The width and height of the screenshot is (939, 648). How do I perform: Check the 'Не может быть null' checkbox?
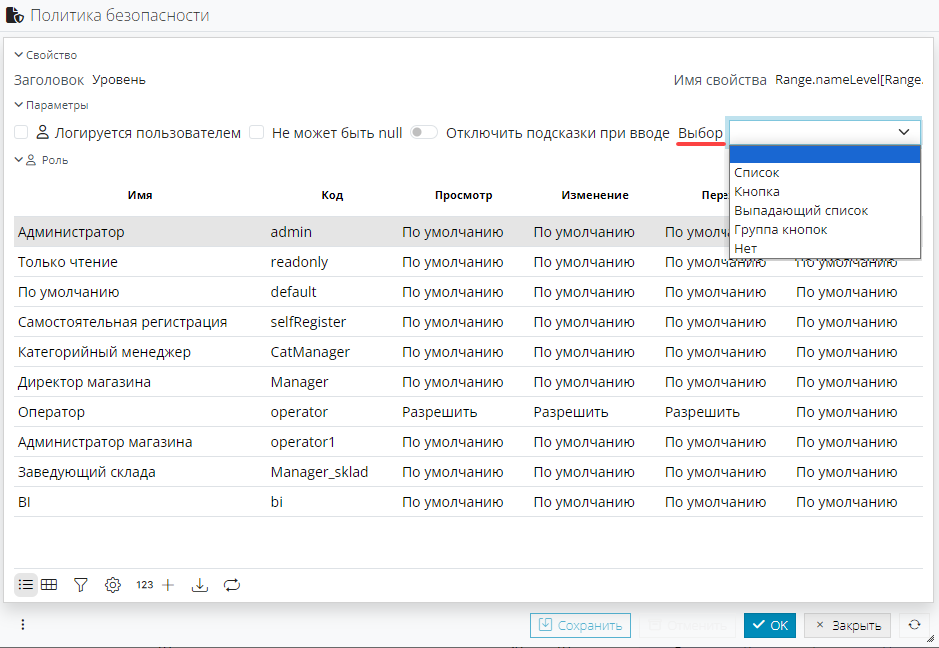[x=257, y=132]
